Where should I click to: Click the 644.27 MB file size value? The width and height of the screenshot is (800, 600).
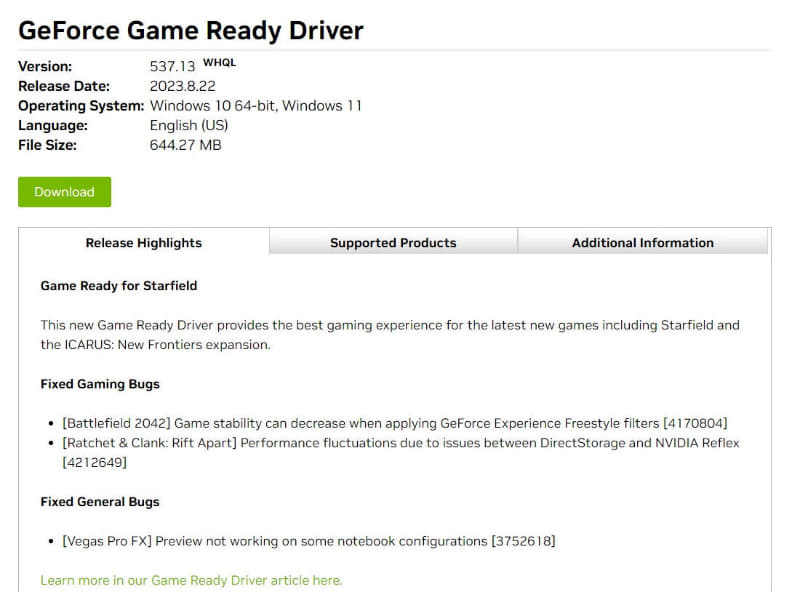[x=186, y=145]
